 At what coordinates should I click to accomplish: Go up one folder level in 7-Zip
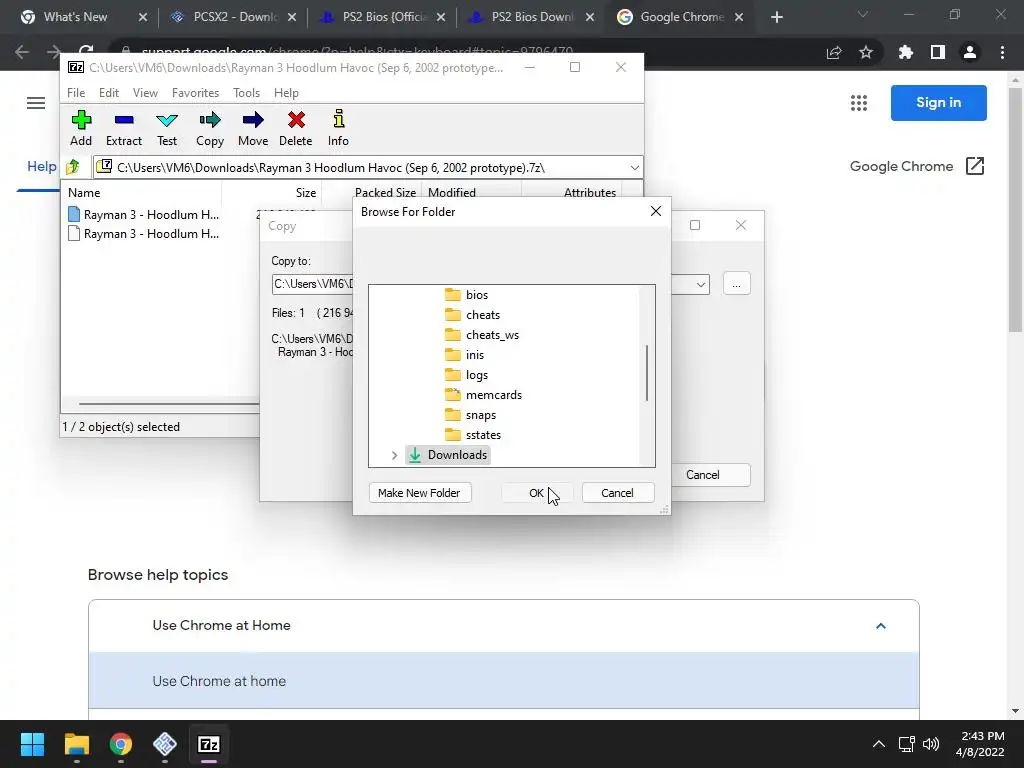[x=73, y=167]
